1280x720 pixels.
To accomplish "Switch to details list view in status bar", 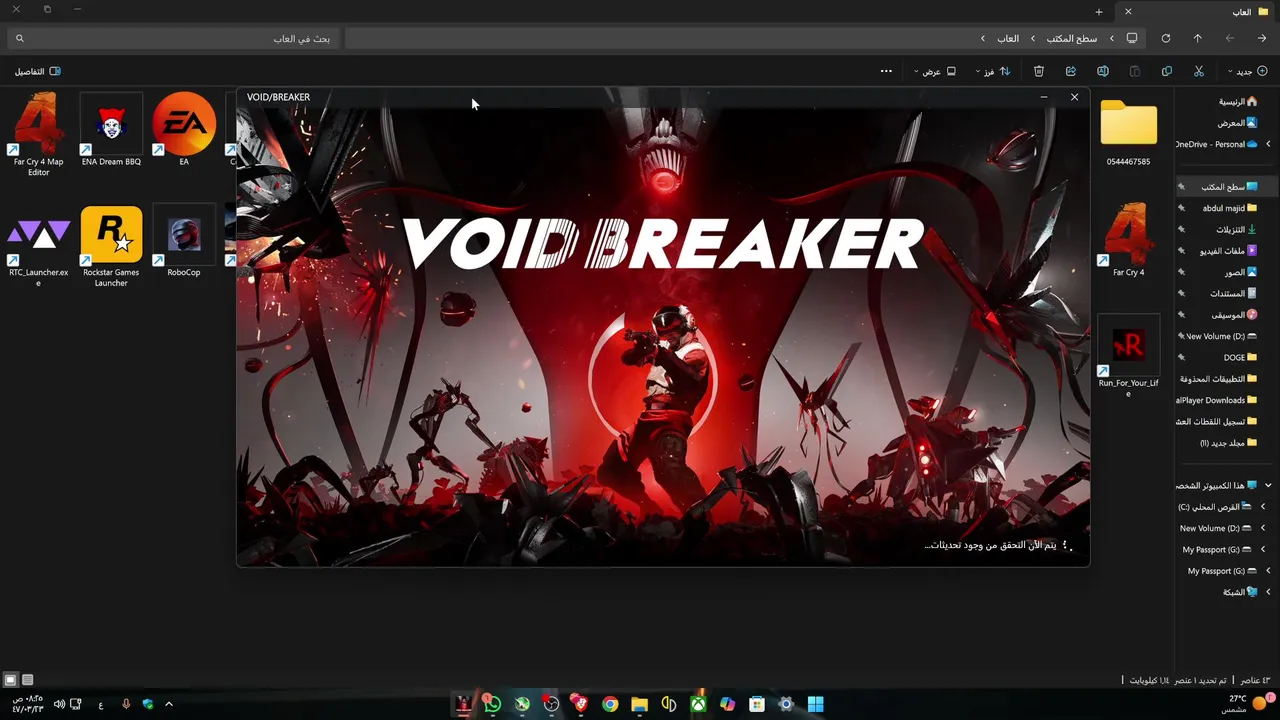I will click(28, 680).
